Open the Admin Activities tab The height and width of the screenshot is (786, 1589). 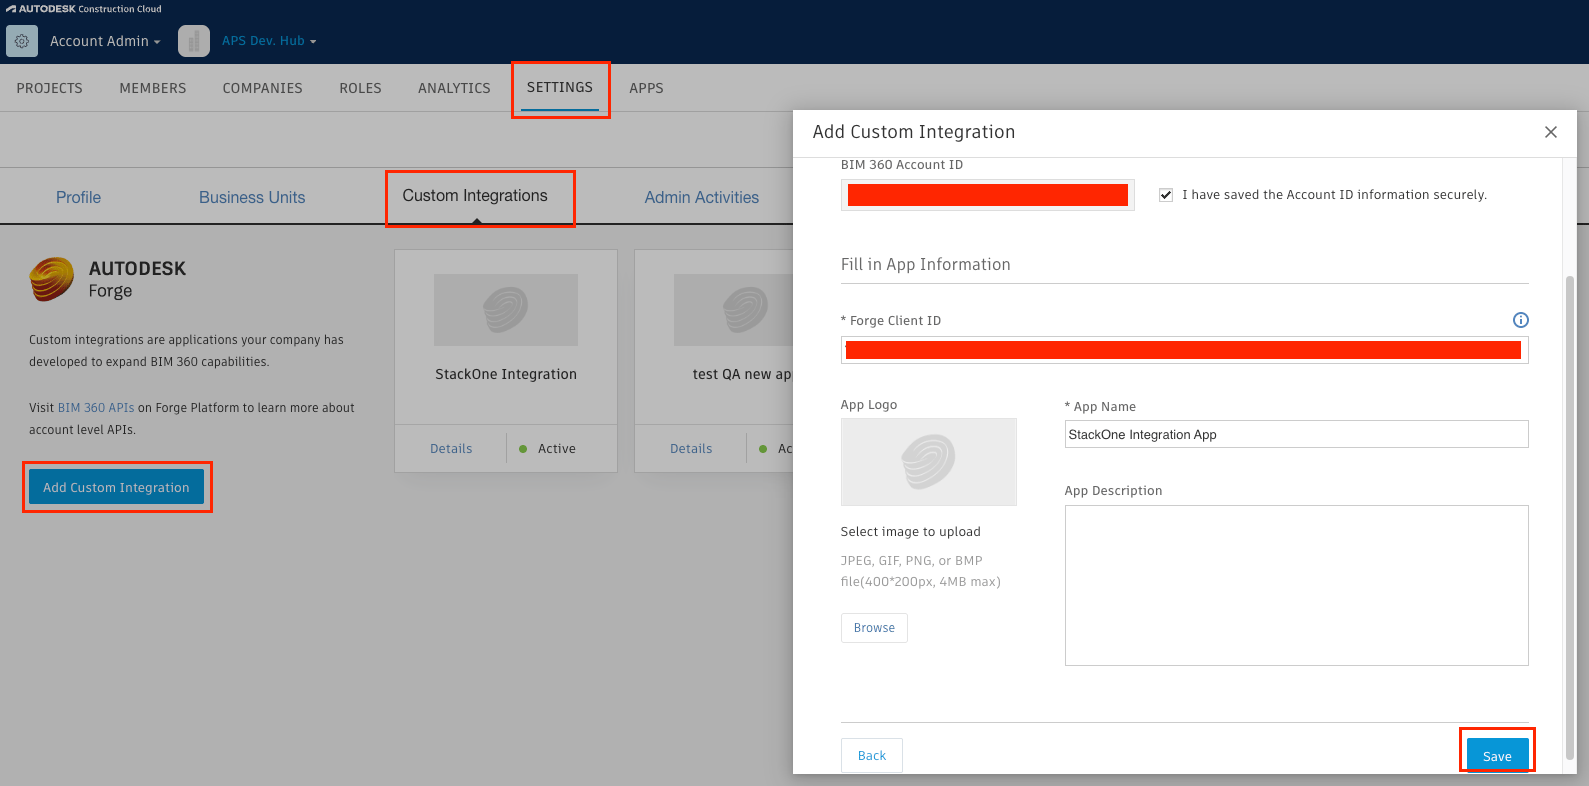[701, 197]
